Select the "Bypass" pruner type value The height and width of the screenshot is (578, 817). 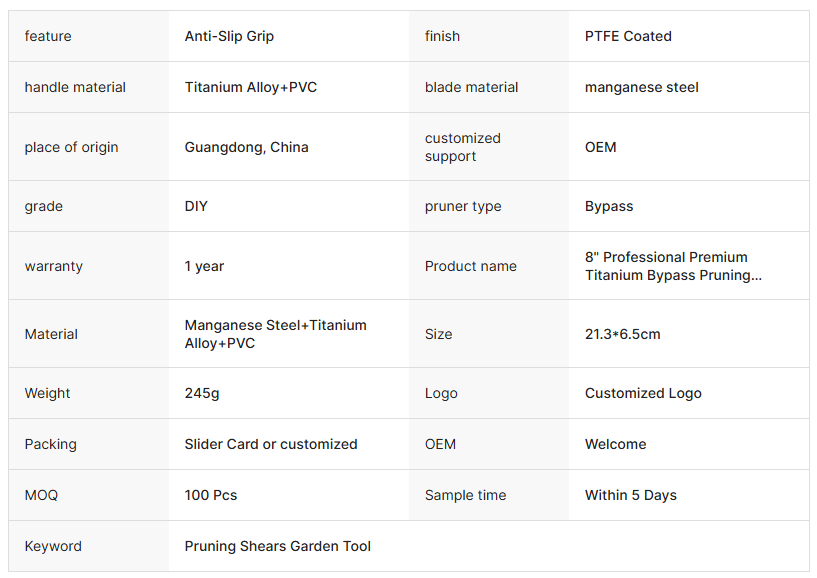609,206
